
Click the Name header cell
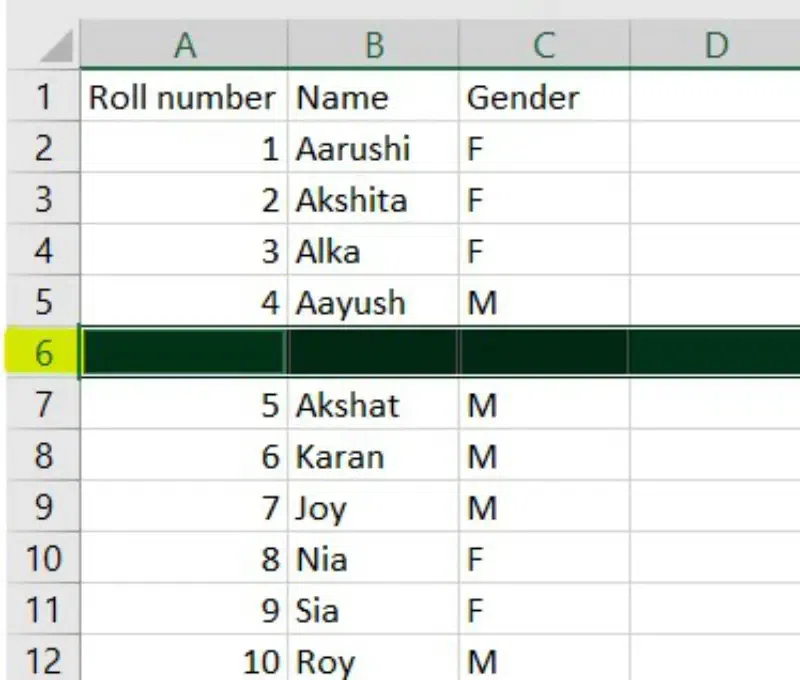pyautogui.click(x=373, y=97)
